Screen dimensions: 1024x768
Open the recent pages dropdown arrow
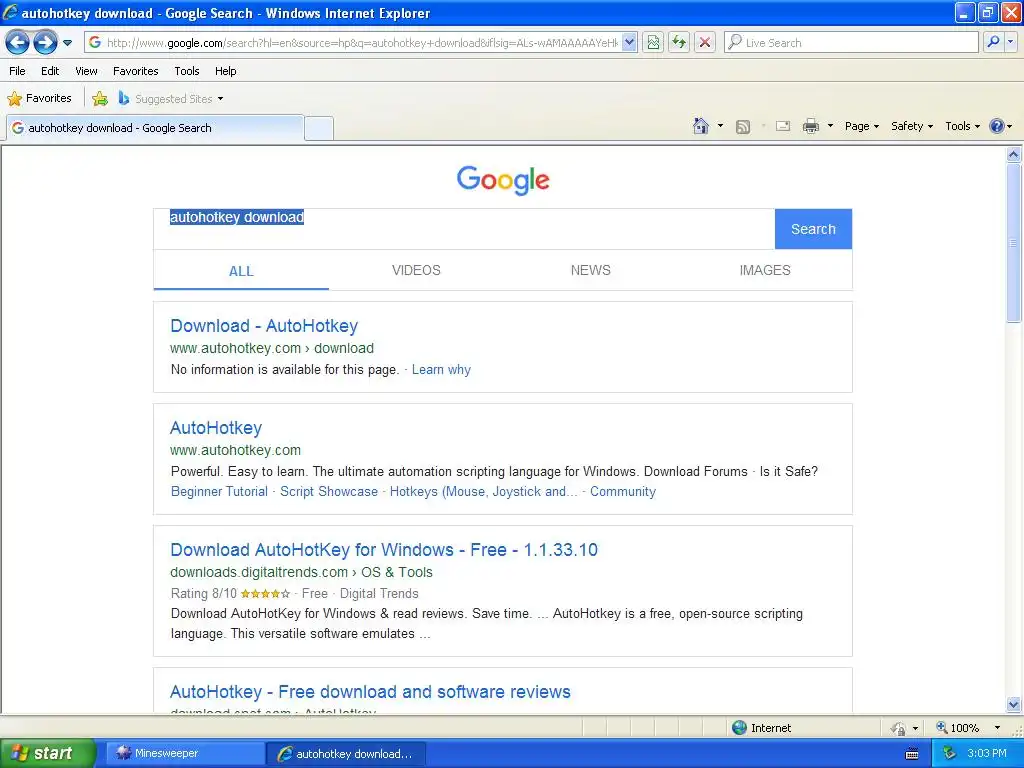67,43
